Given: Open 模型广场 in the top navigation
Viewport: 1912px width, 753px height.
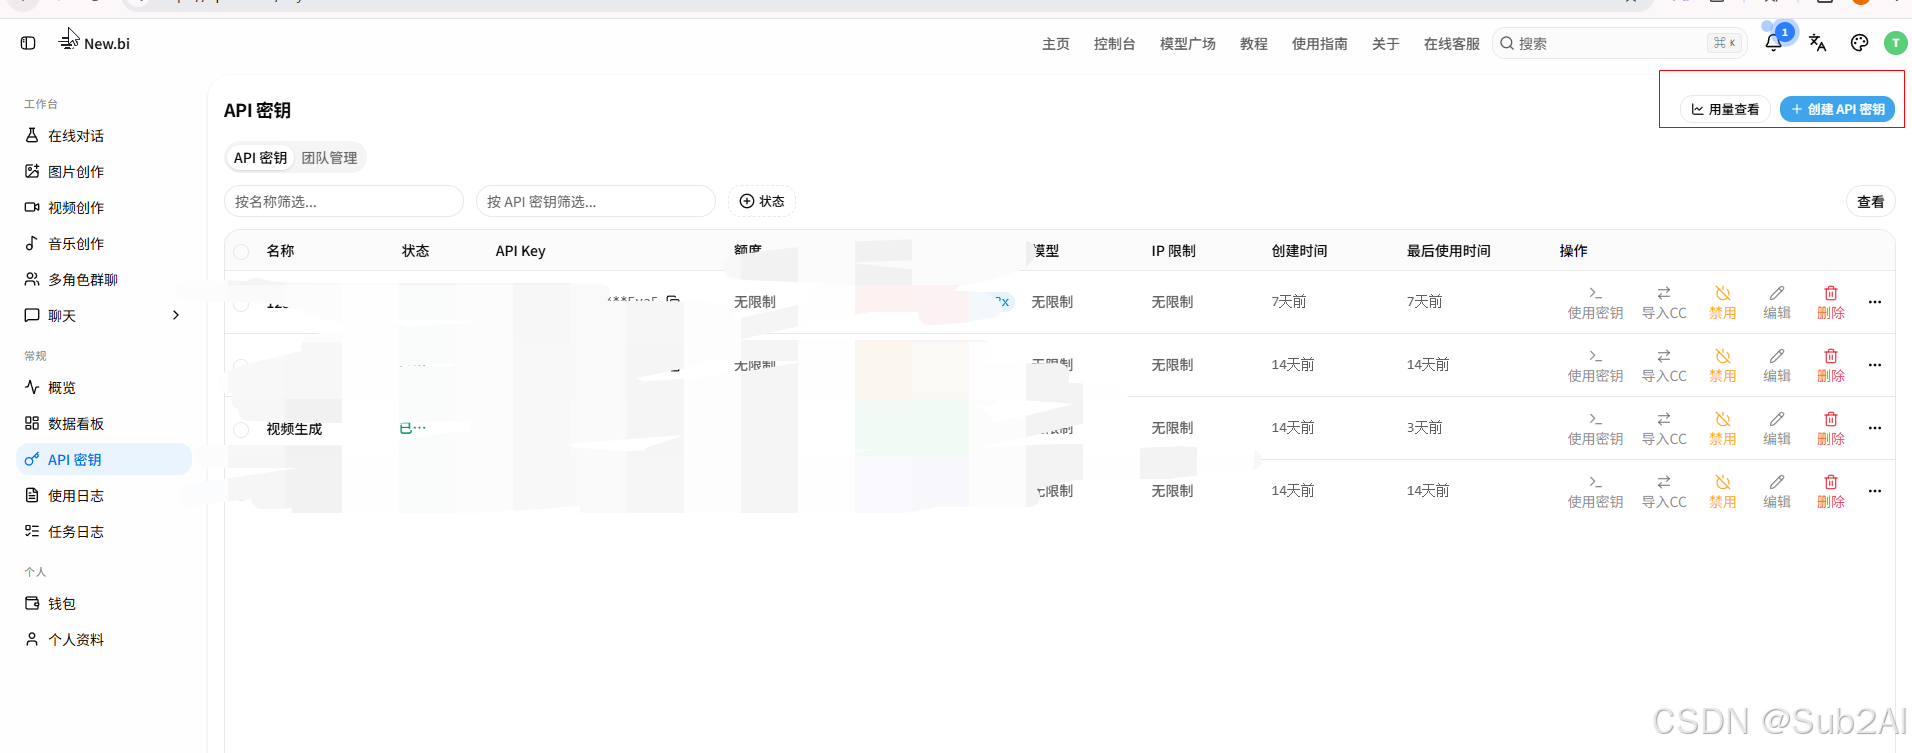Looking at the screenshot, I should click(x=1188, y=44).
